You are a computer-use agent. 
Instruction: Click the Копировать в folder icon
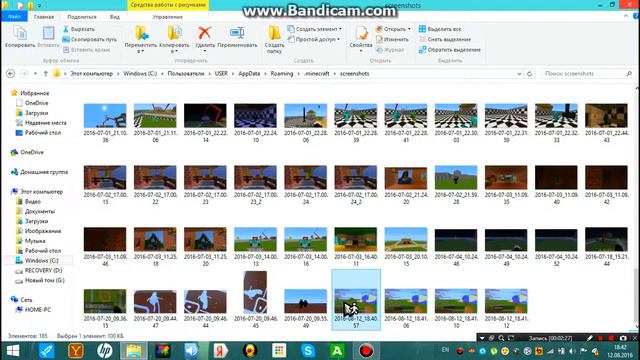coord(174,33)
